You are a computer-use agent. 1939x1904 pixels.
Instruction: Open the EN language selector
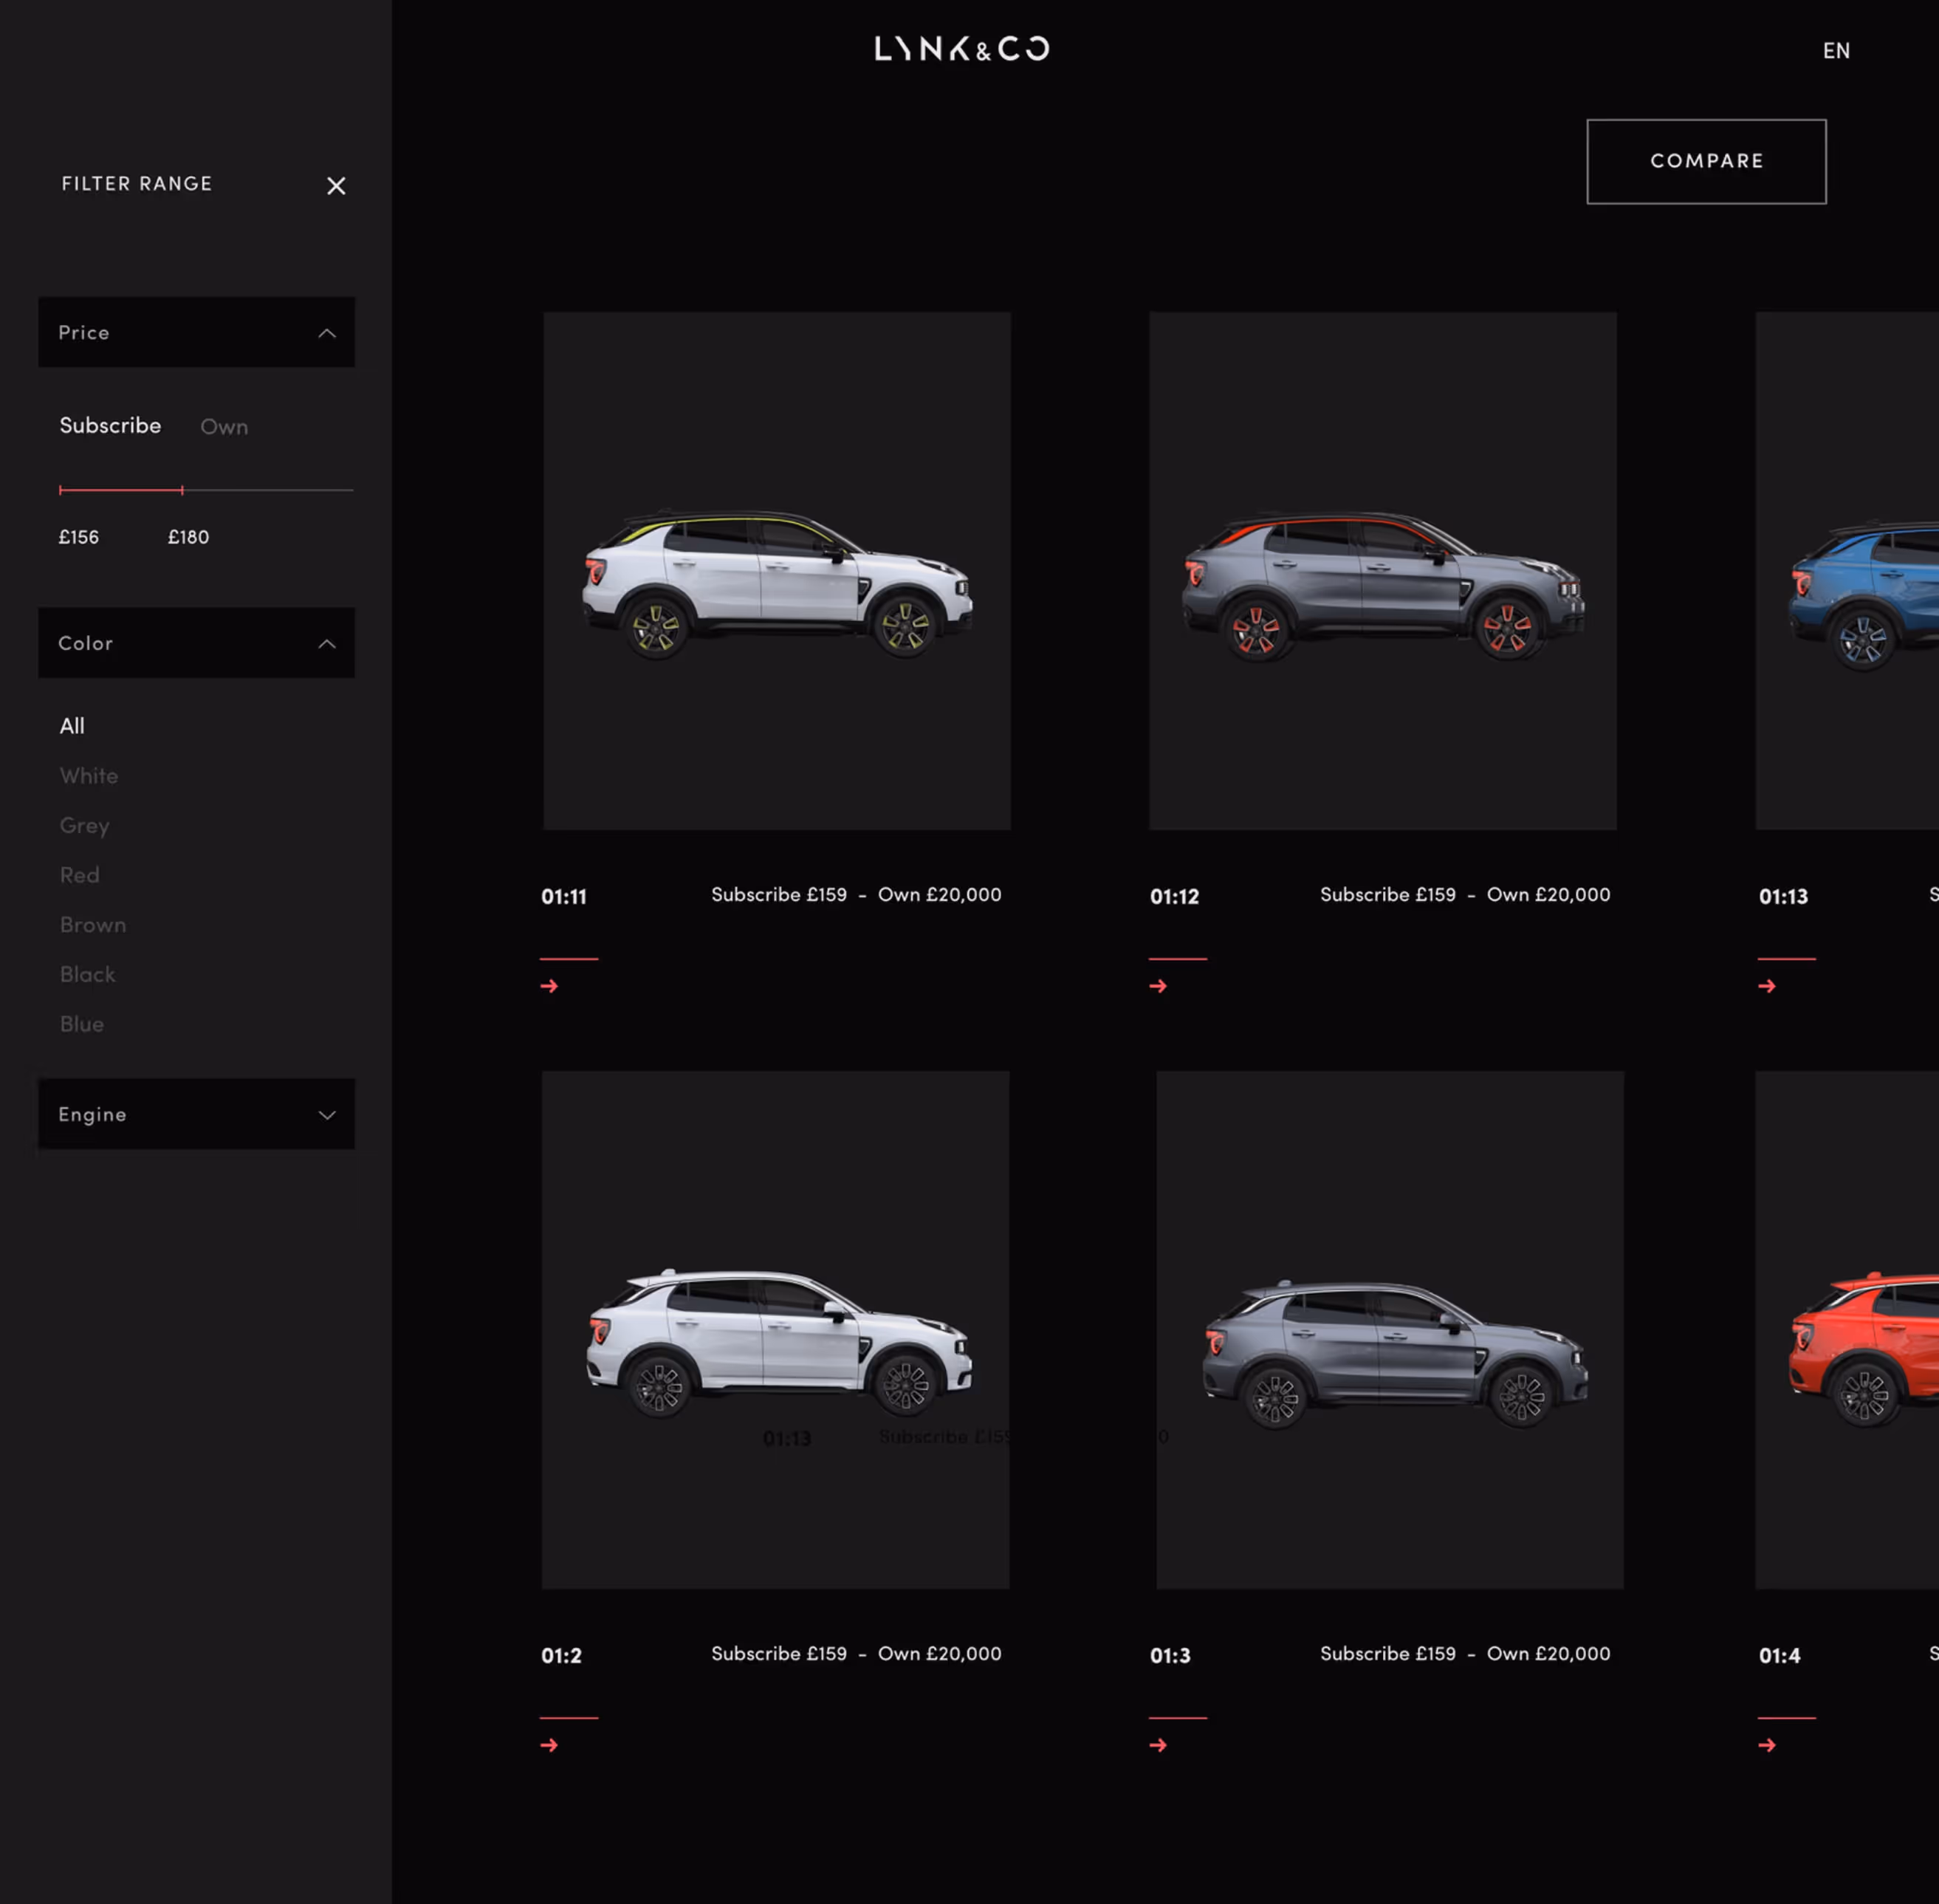tap(1835, 51)
